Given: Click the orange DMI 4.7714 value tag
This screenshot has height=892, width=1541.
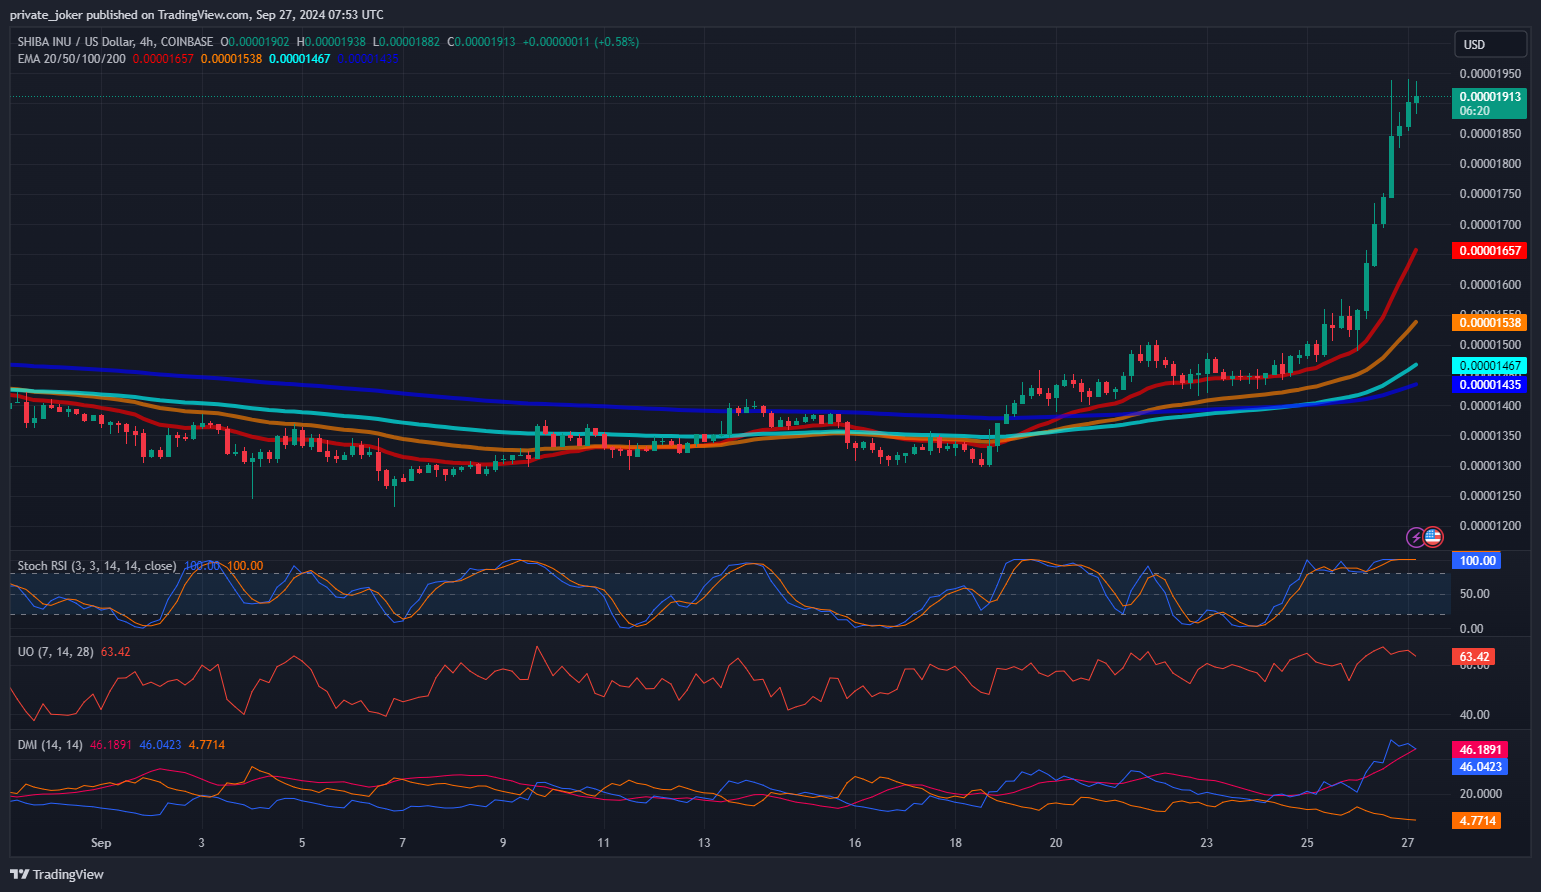Looking at the screenshot, I should [1477, 821].
